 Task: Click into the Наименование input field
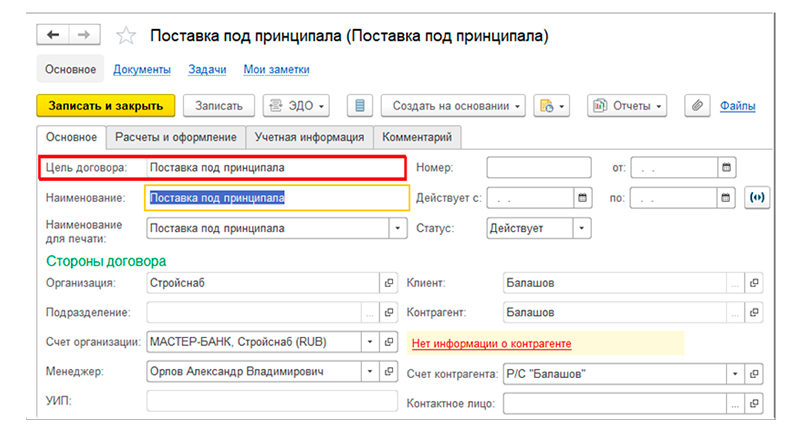277,198
